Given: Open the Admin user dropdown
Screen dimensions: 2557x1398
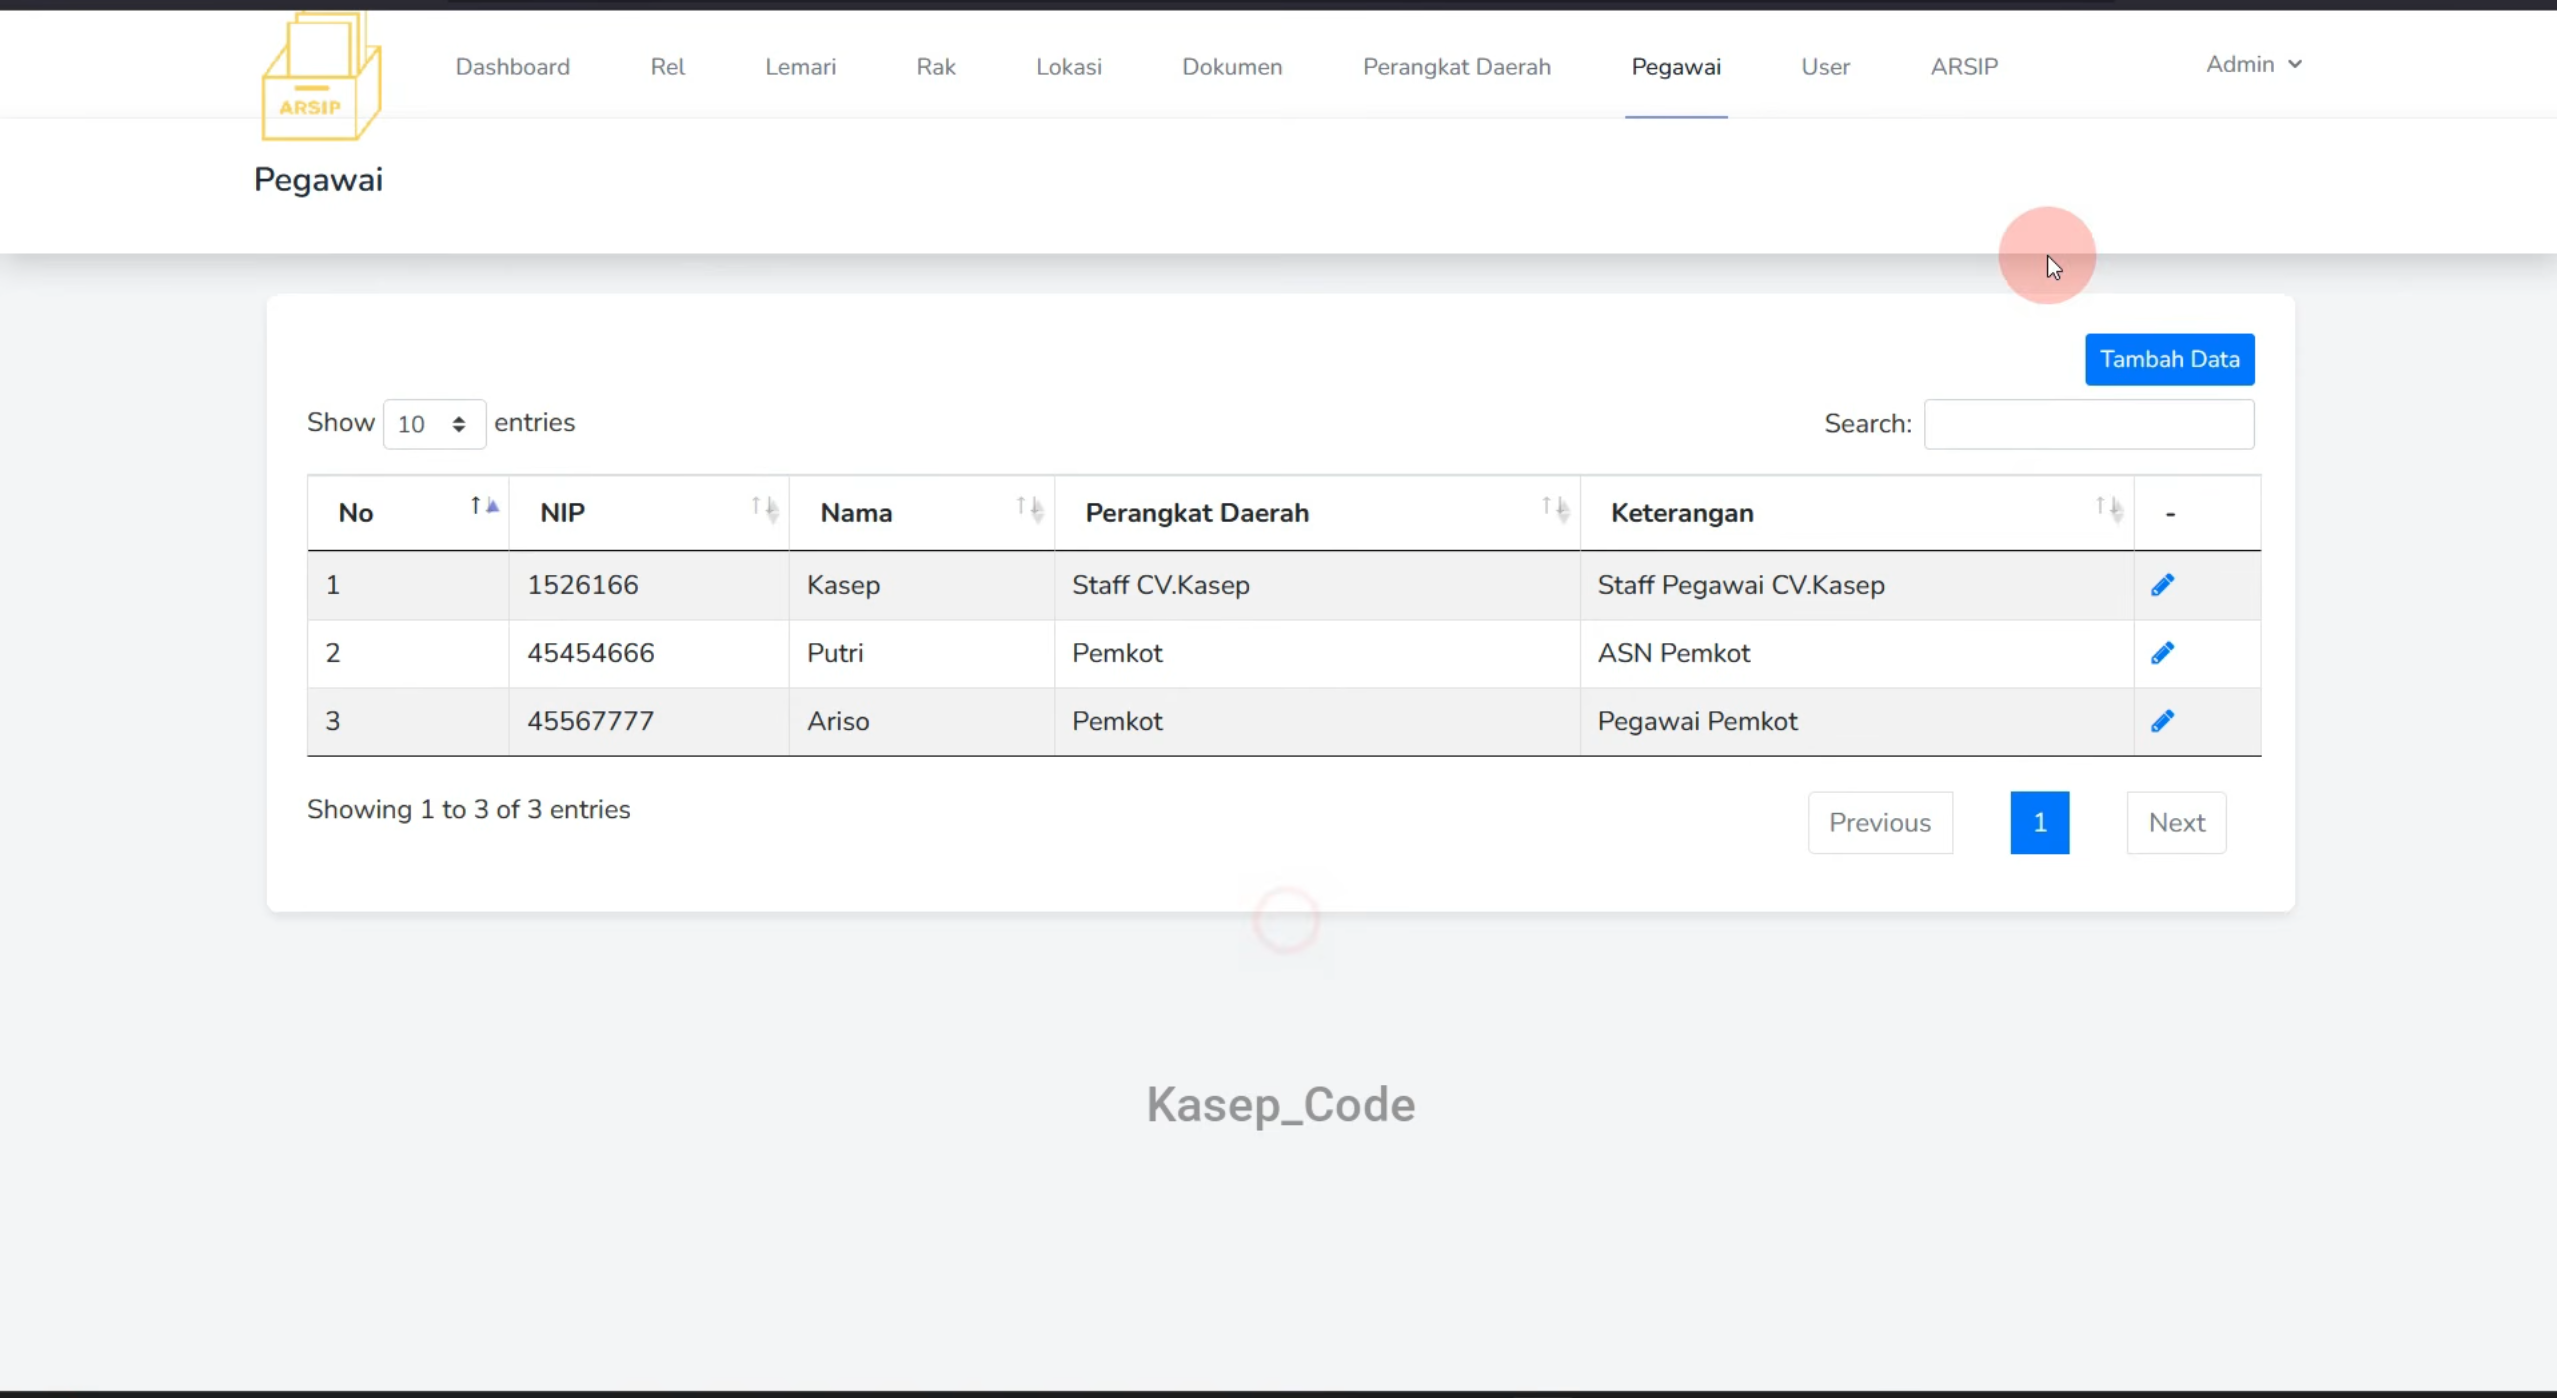Looking at the screenshot, I should pos(2254,64).
